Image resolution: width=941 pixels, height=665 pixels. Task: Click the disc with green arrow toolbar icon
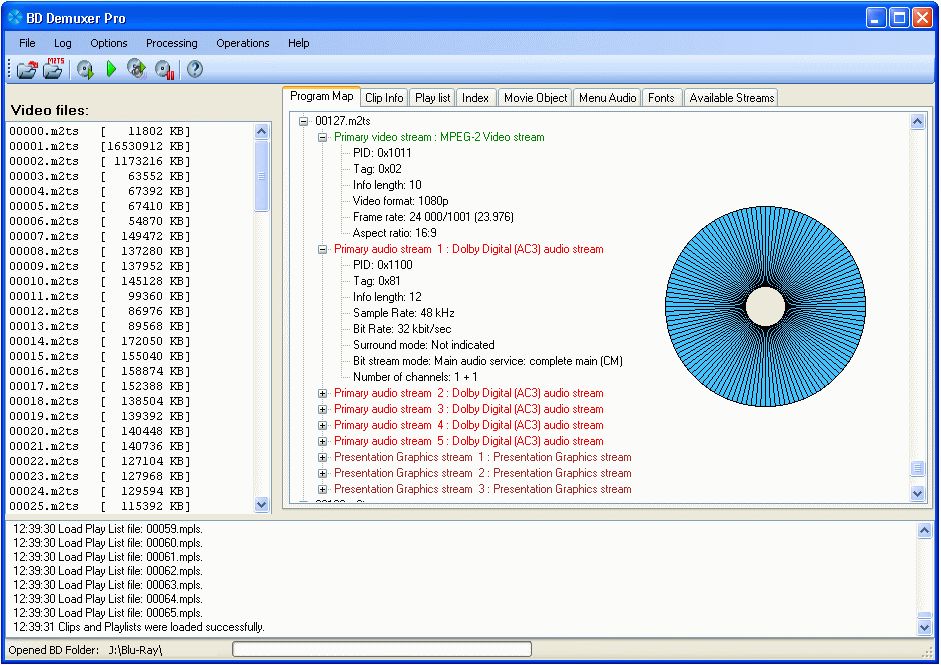coord(85,70)
